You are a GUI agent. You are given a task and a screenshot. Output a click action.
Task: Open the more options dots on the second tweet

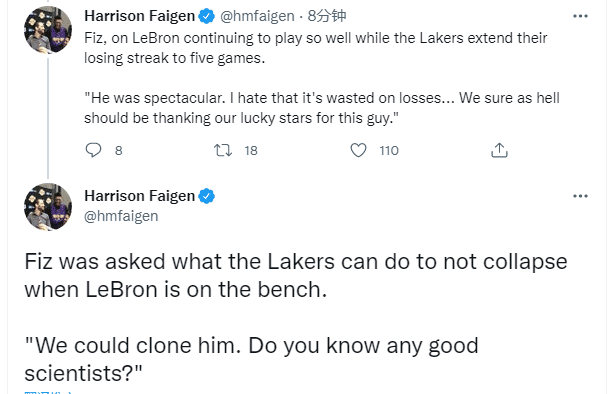(x=580, y=196)
